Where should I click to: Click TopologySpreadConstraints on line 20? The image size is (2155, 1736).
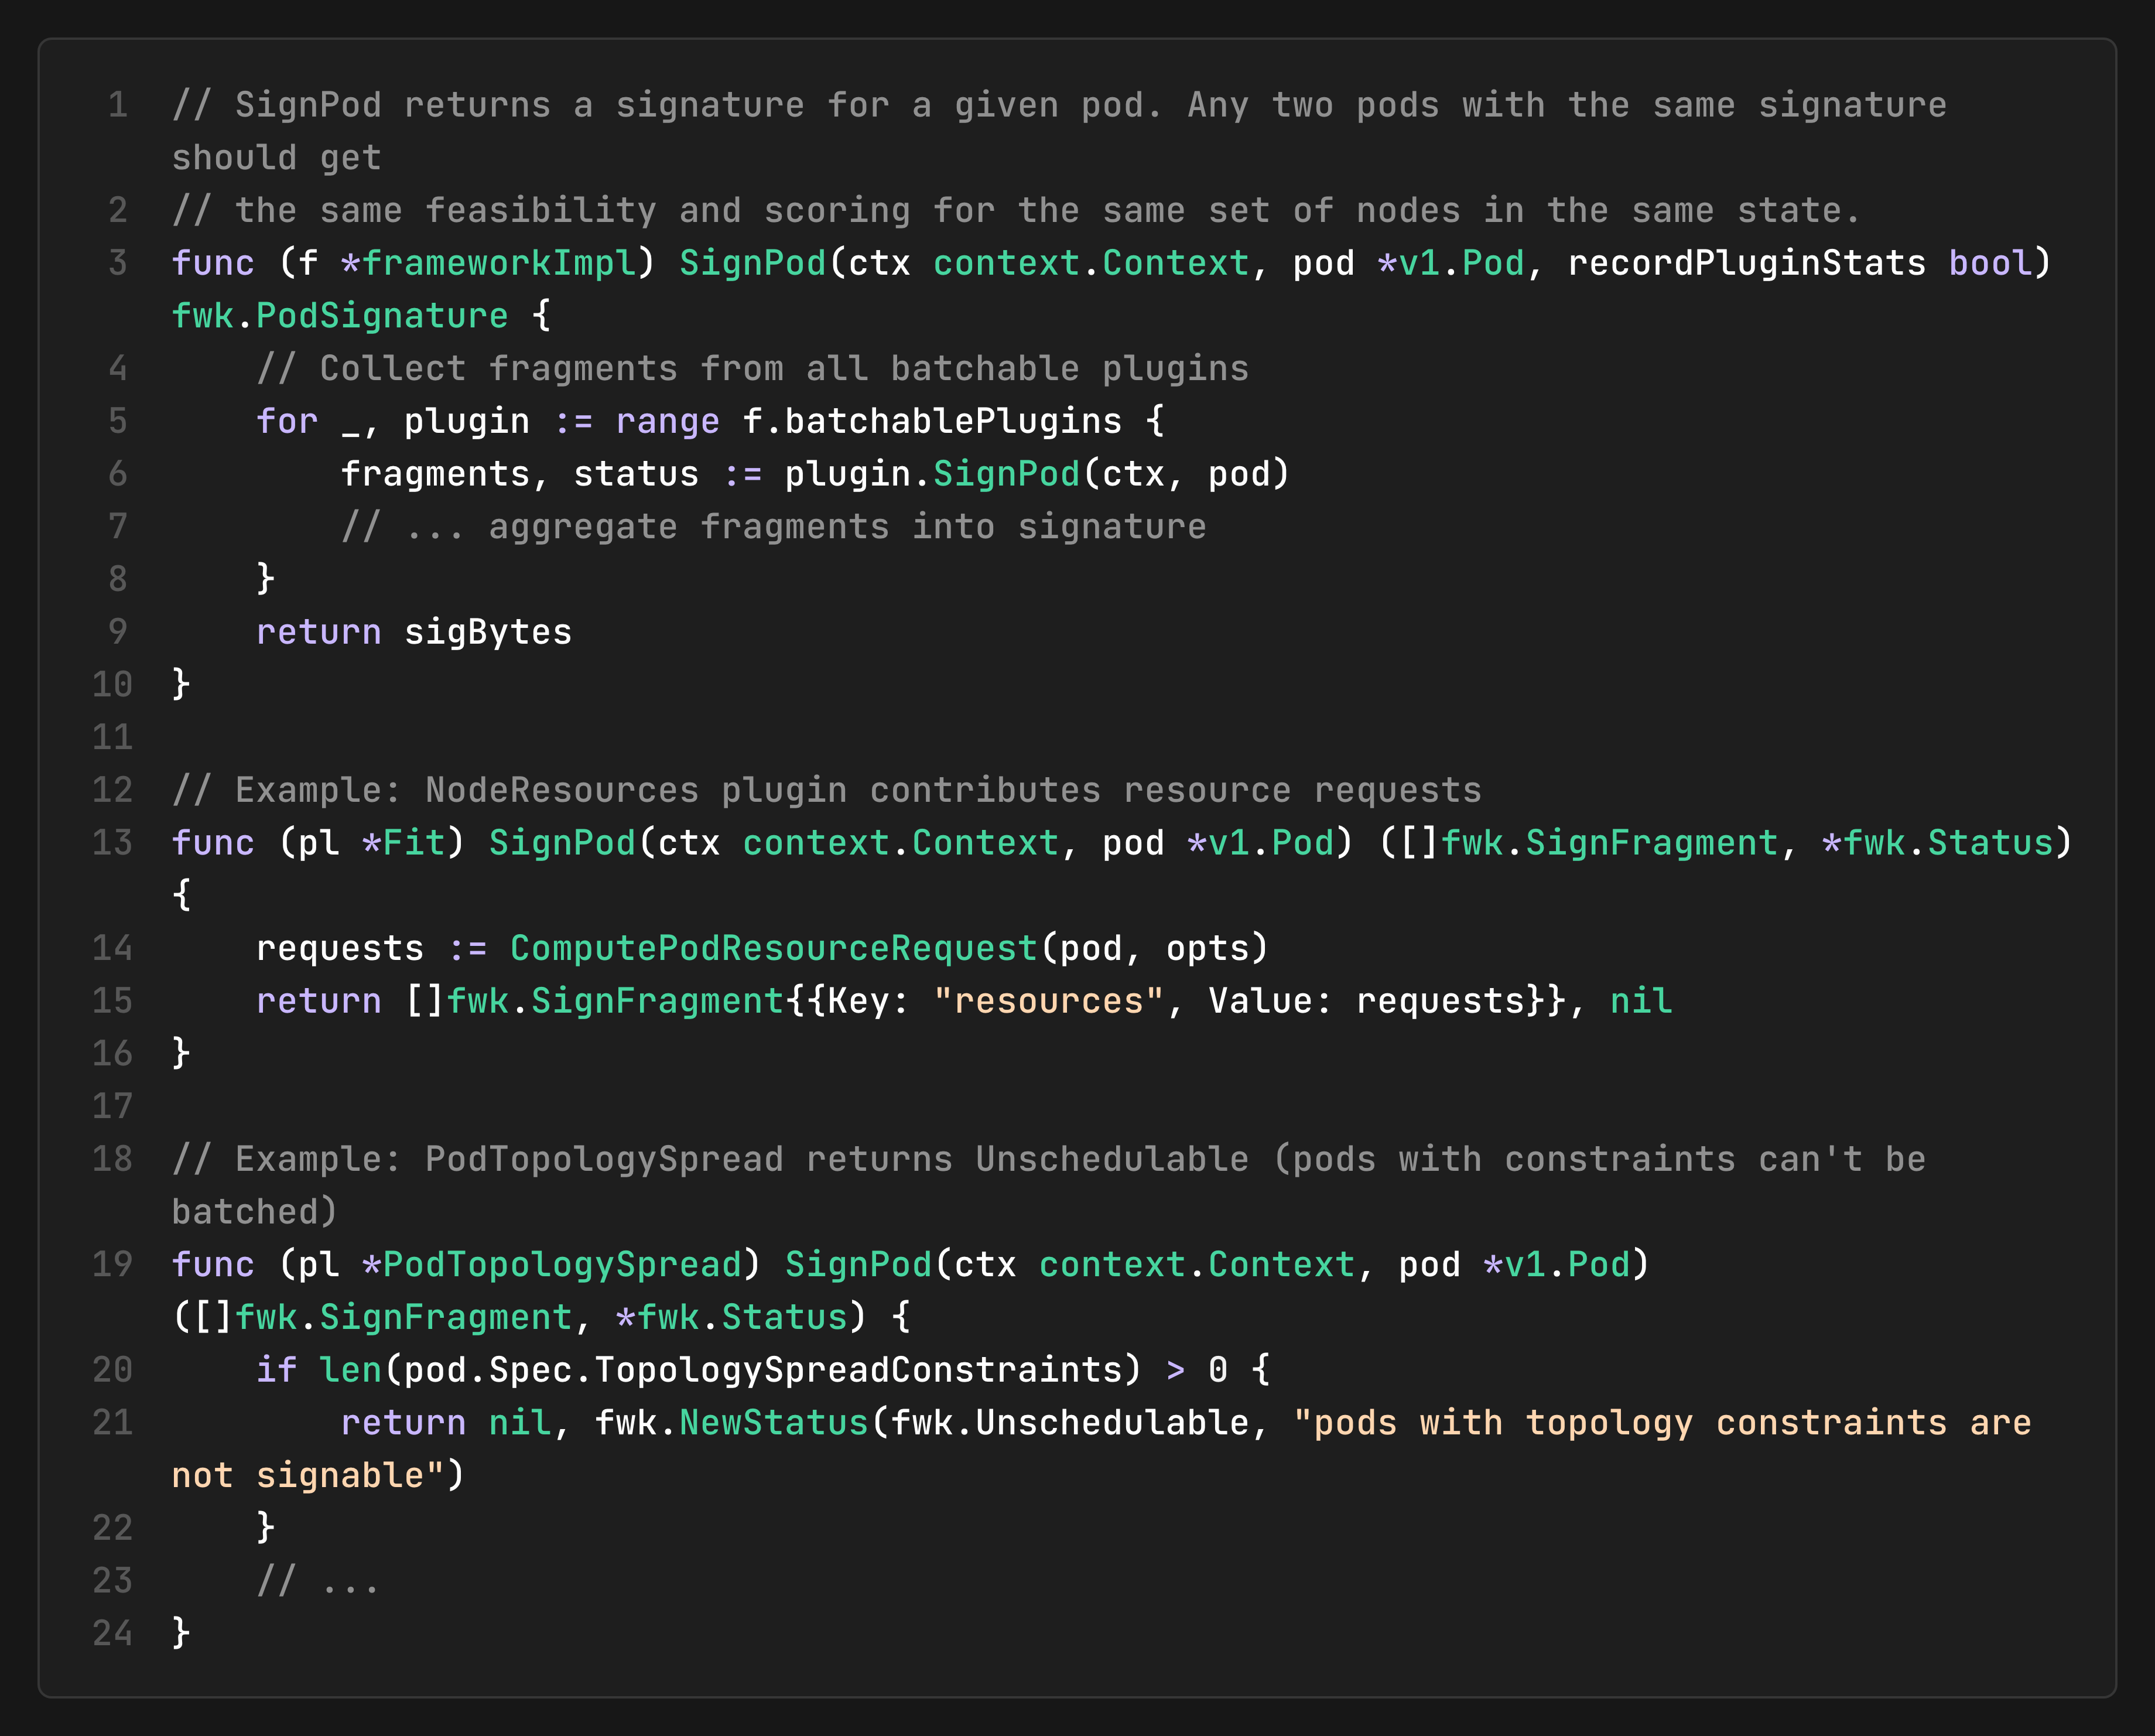(857, 1370)
